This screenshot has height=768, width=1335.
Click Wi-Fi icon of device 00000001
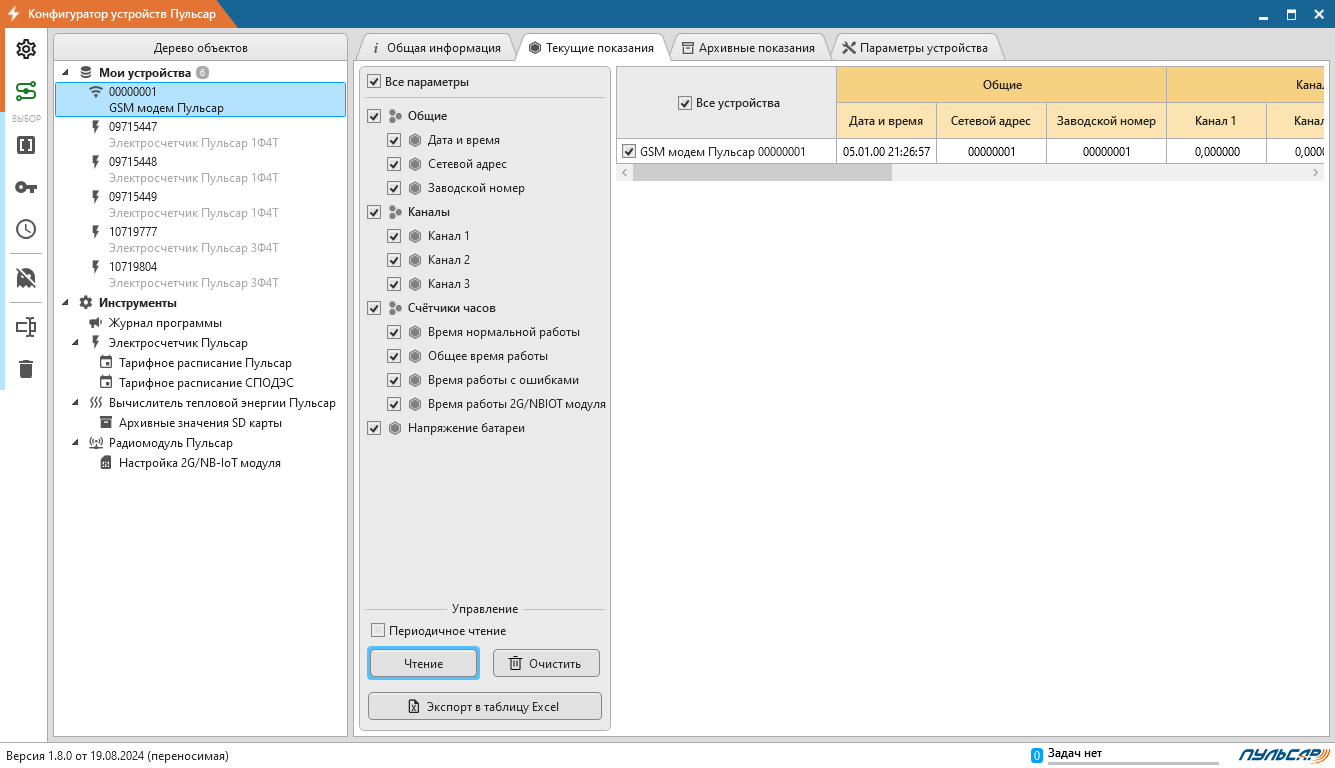tap(96, 91)
